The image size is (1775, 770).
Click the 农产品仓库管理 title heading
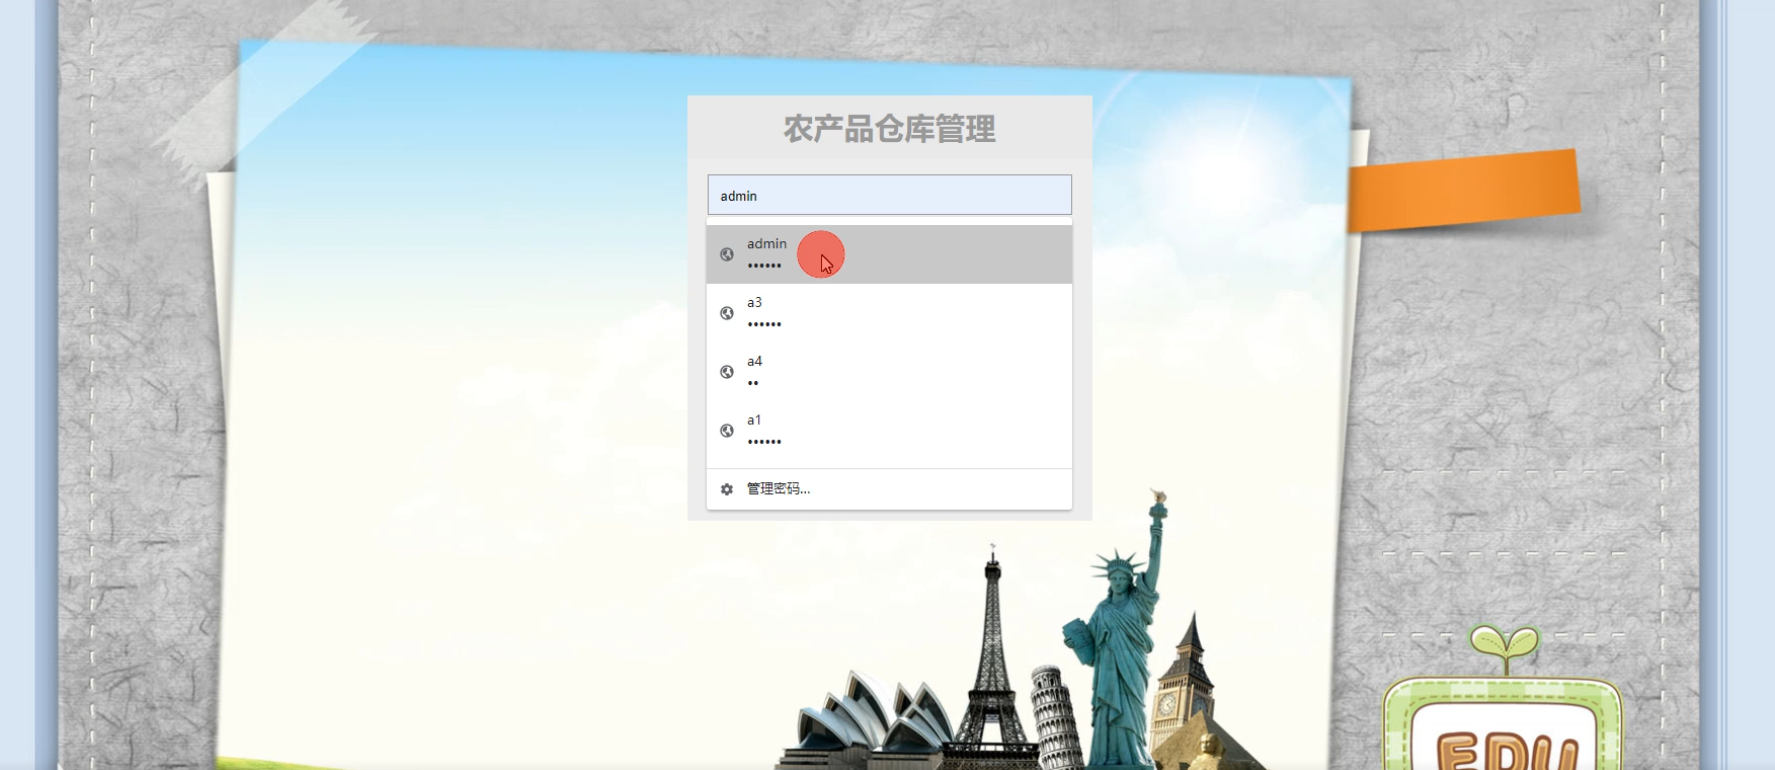point(889,129)
